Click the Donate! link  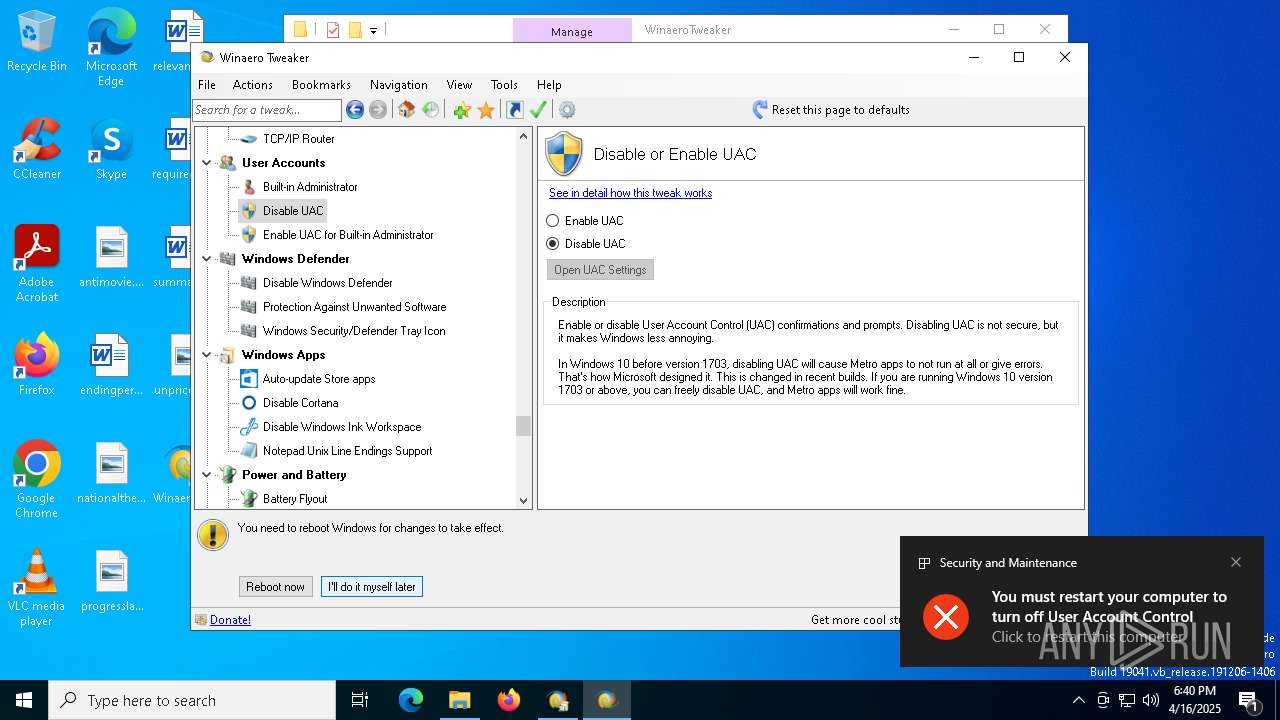(x=230, y=620)
